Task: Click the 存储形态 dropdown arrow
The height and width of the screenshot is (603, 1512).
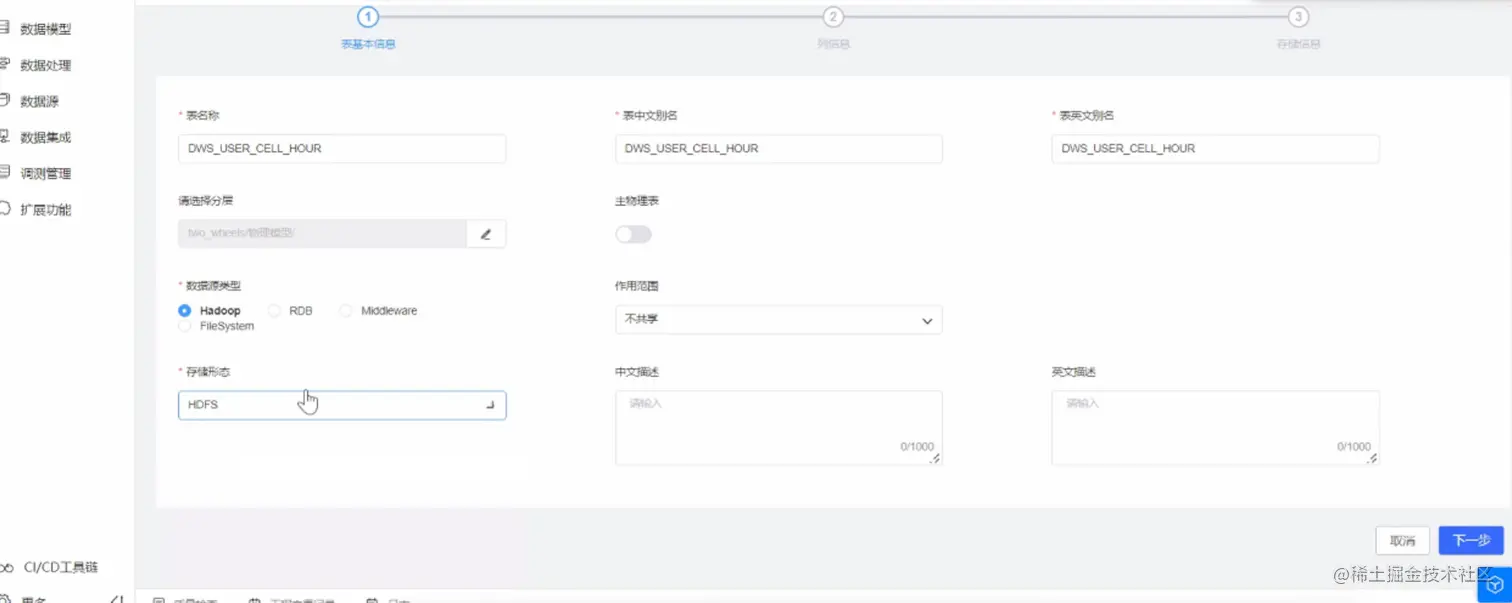Action: tap(490, 406)
